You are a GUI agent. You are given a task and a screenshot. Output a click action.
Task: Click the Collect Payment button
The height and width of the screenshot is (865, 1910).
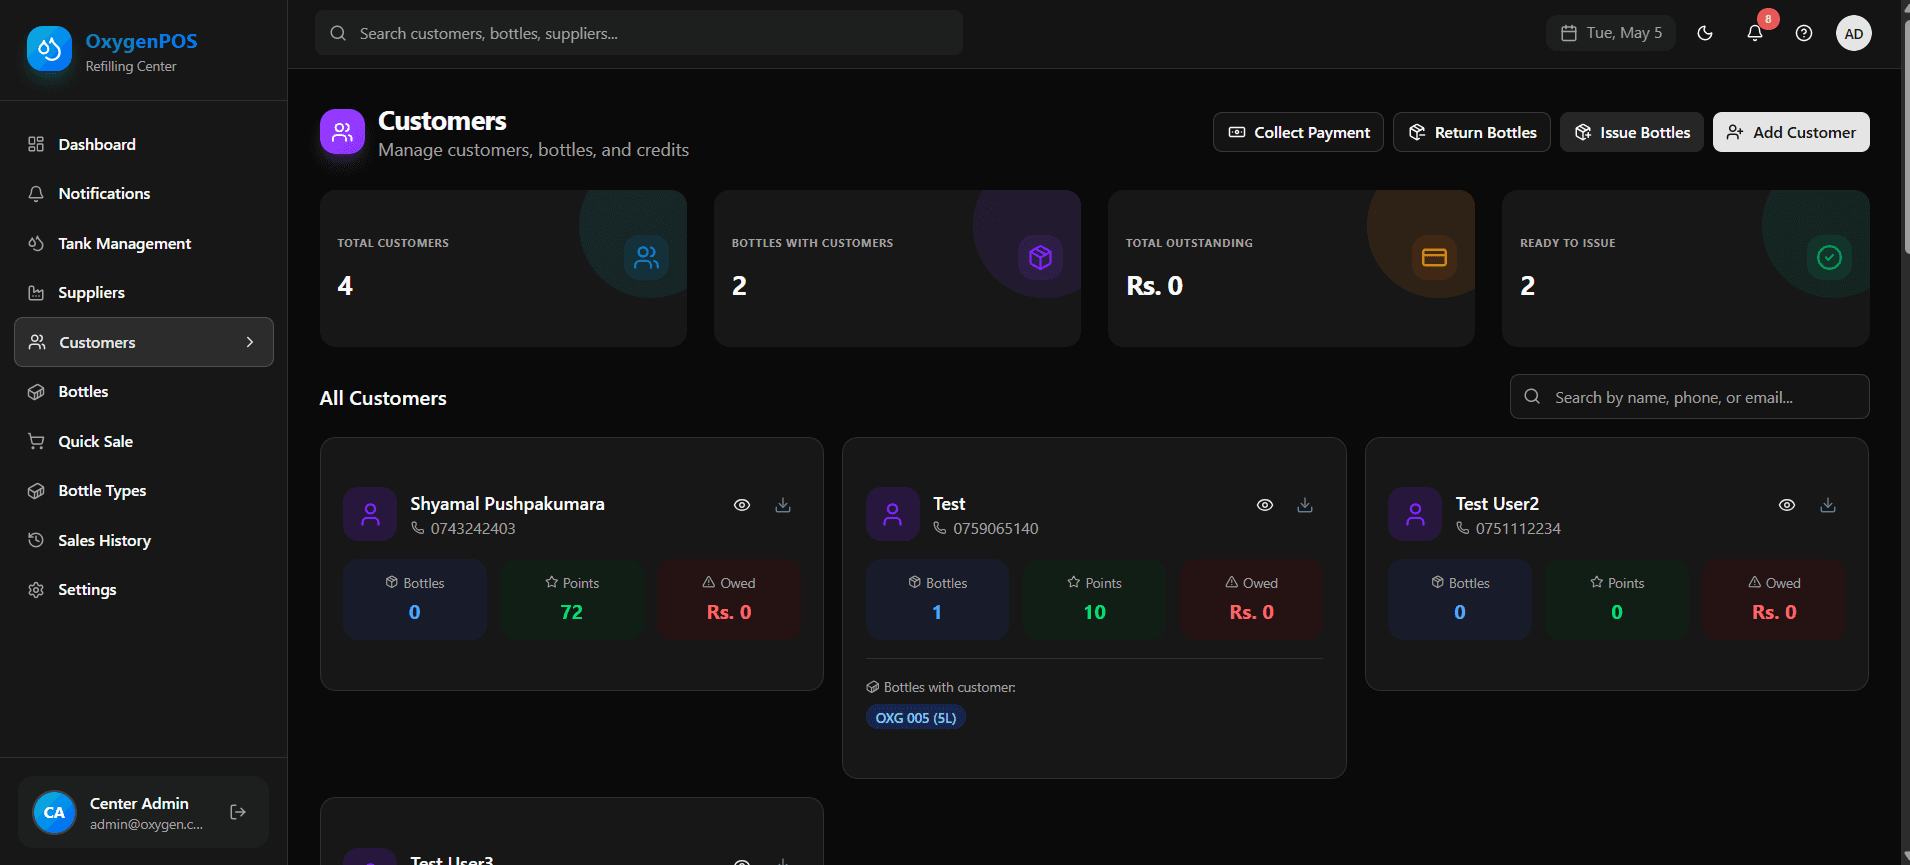click(x=1298, y=132)
